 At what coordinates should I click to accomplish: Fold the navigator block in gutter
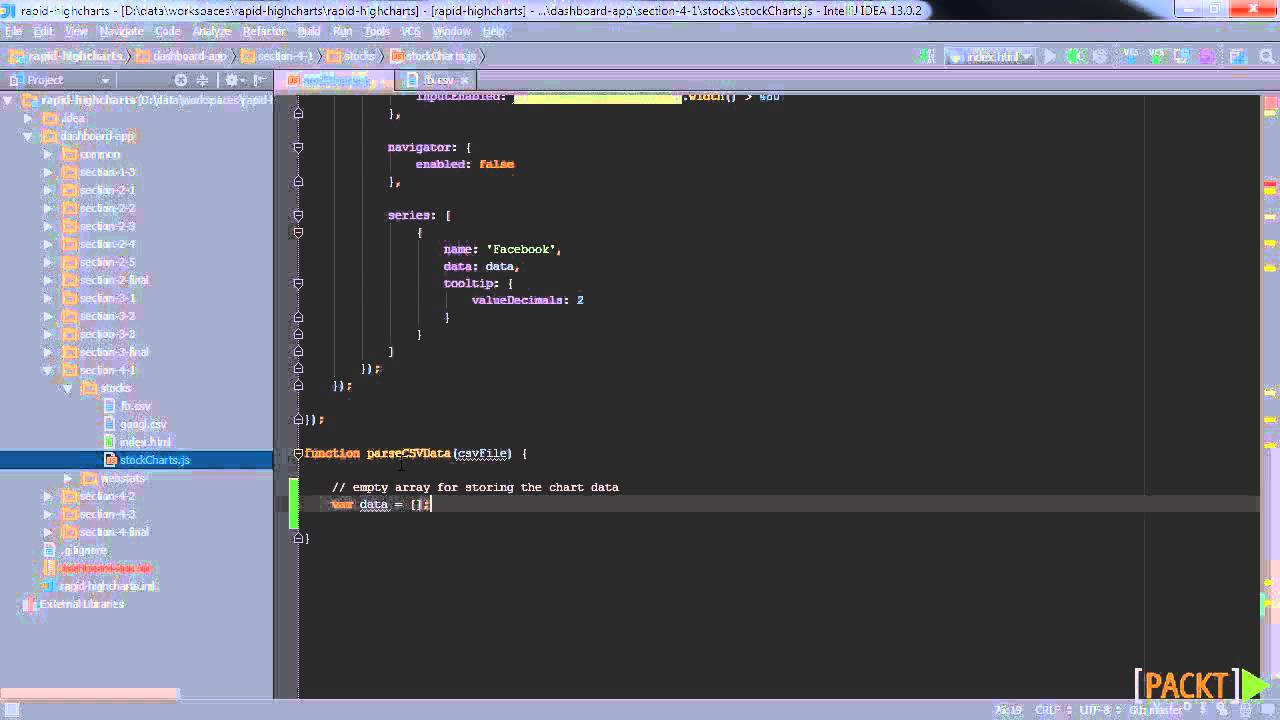[298, 148]
